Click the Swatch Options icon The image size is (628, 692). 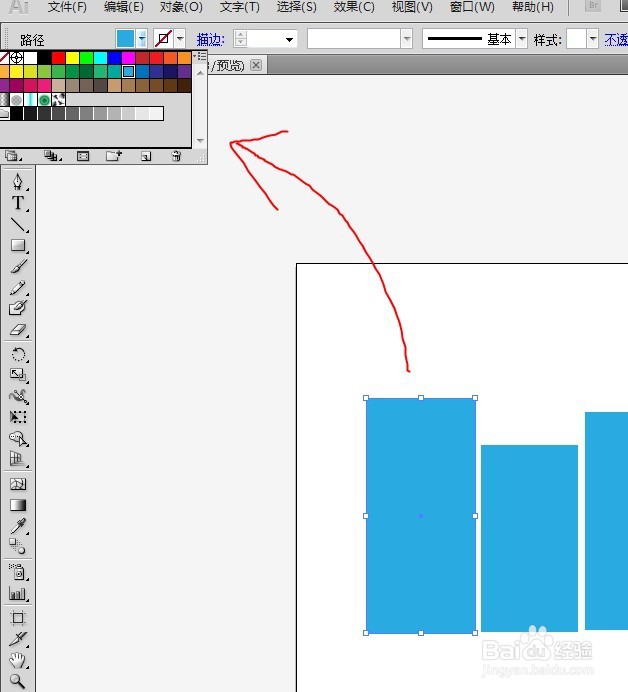(83, 156)
